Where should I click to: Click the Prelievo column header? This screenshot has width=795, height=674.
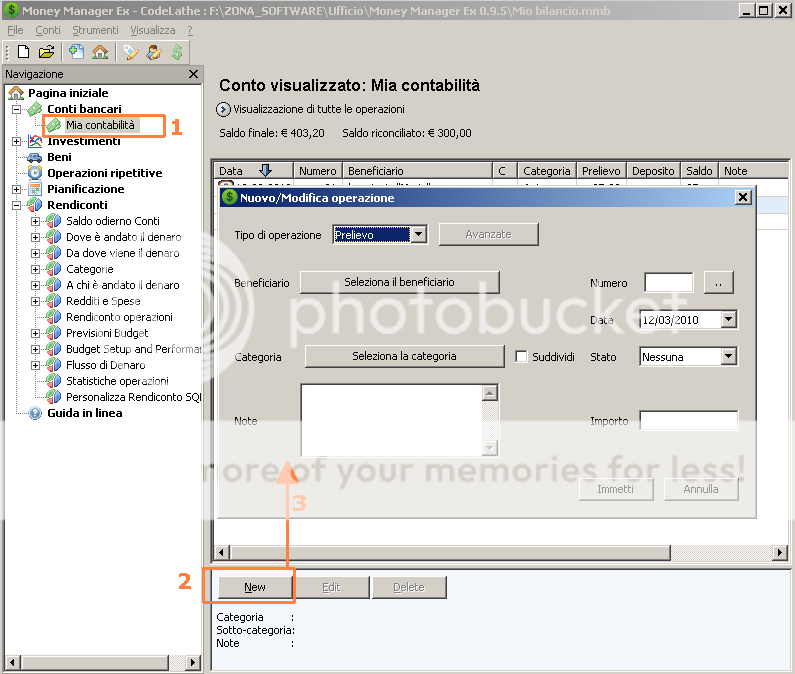(x=601, y=171)
